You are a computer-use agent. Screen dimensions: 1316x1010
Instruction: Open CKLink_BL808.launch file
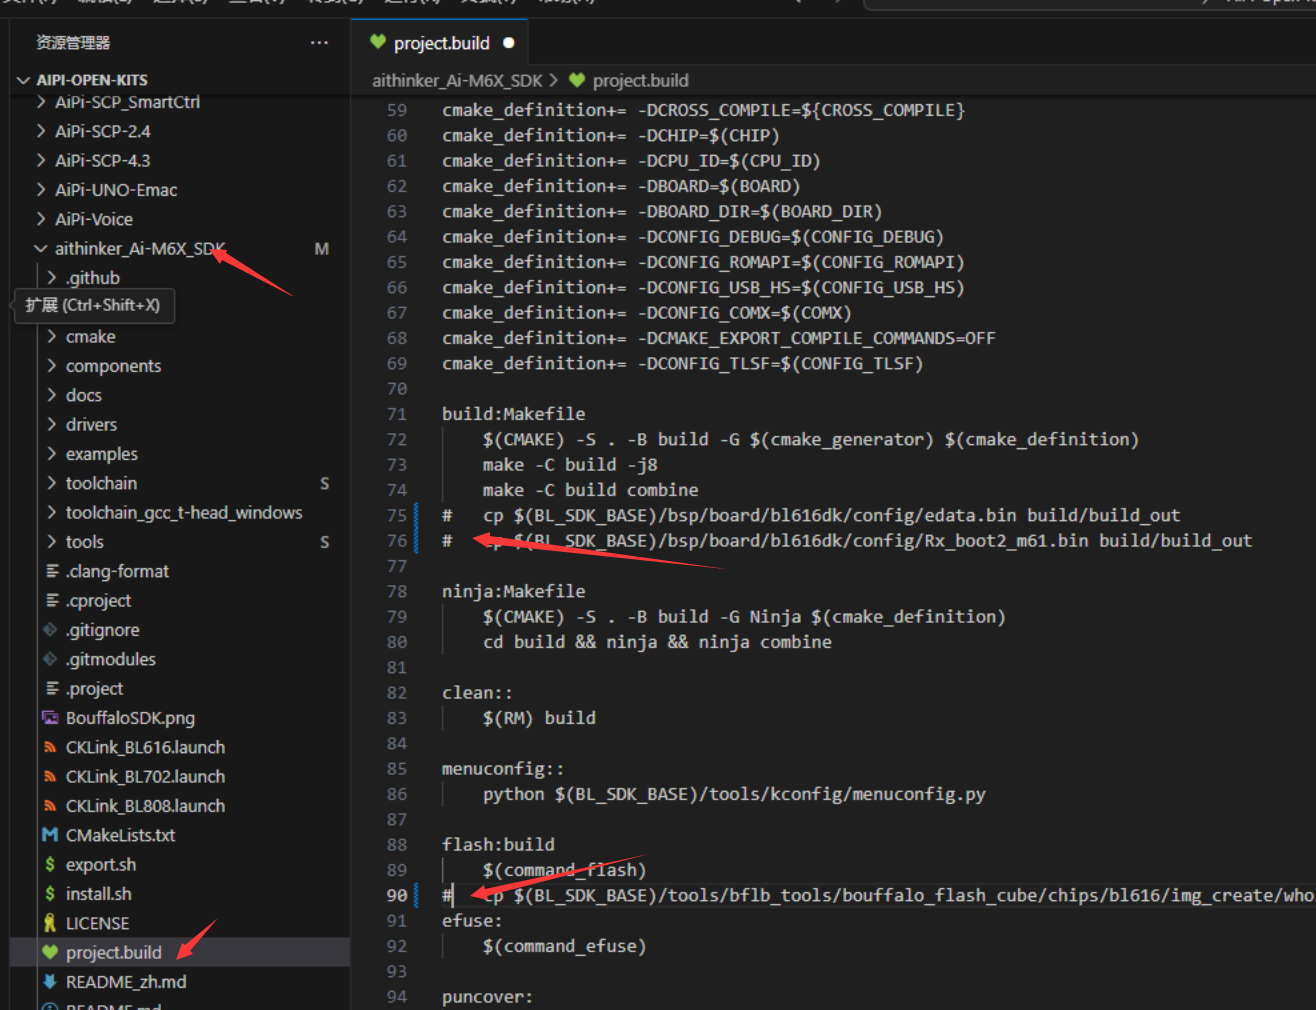pos(145,806)
